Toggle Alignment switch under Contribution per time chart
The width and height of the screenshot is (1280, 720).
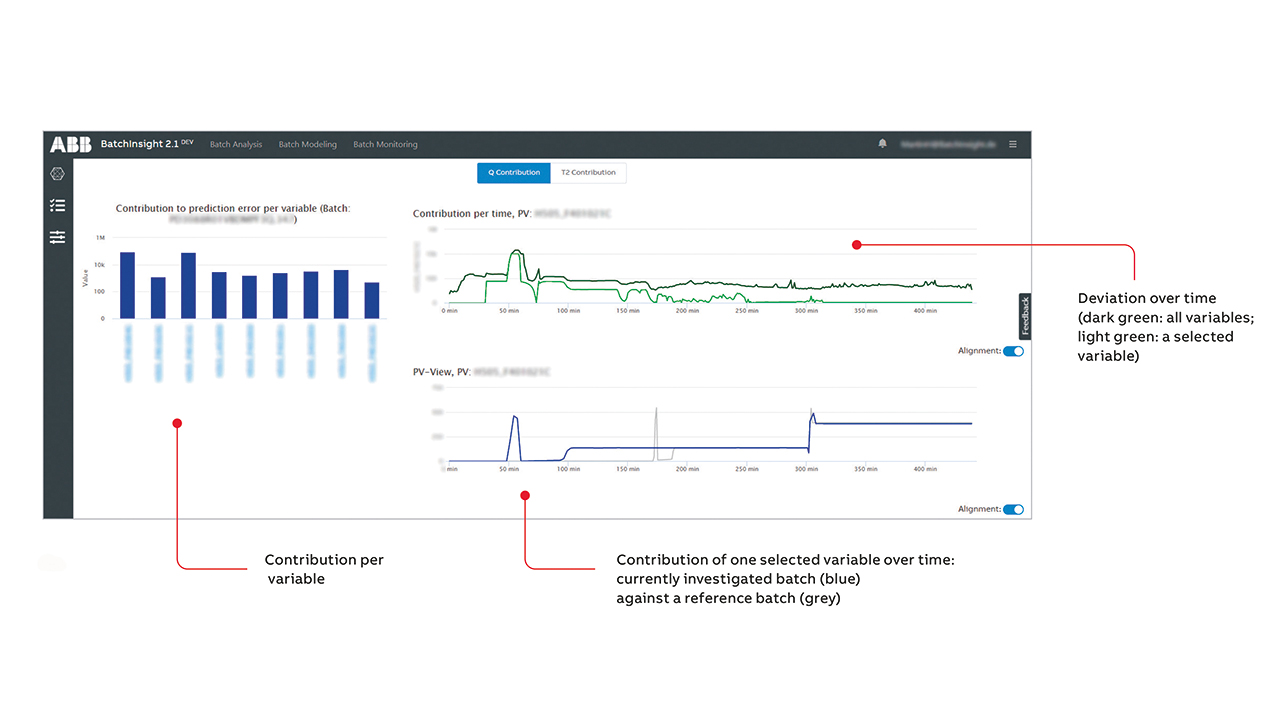1013,351
